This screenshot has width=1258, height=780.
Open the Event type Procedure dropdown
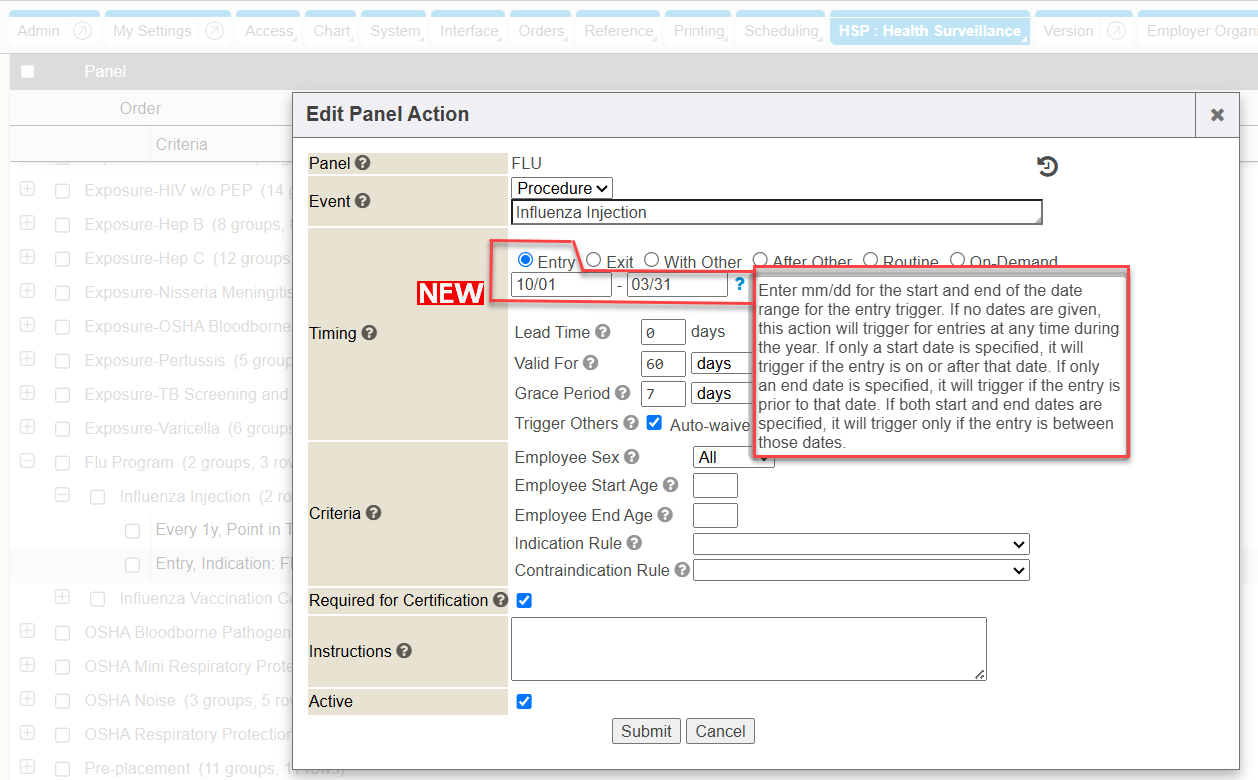562,188
